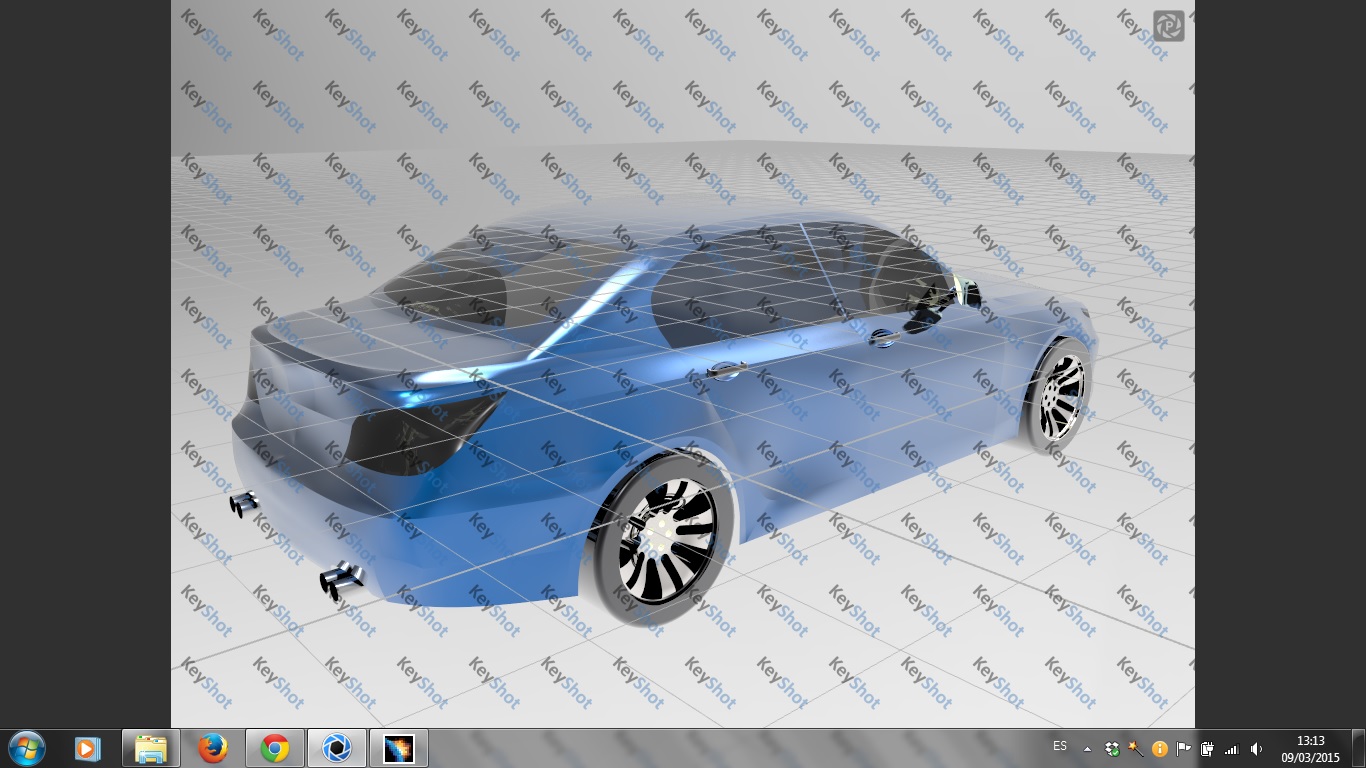Viewport: 1366px width, 768px height.
Task: Click the ES language indicator
Action: point(1059,747)
